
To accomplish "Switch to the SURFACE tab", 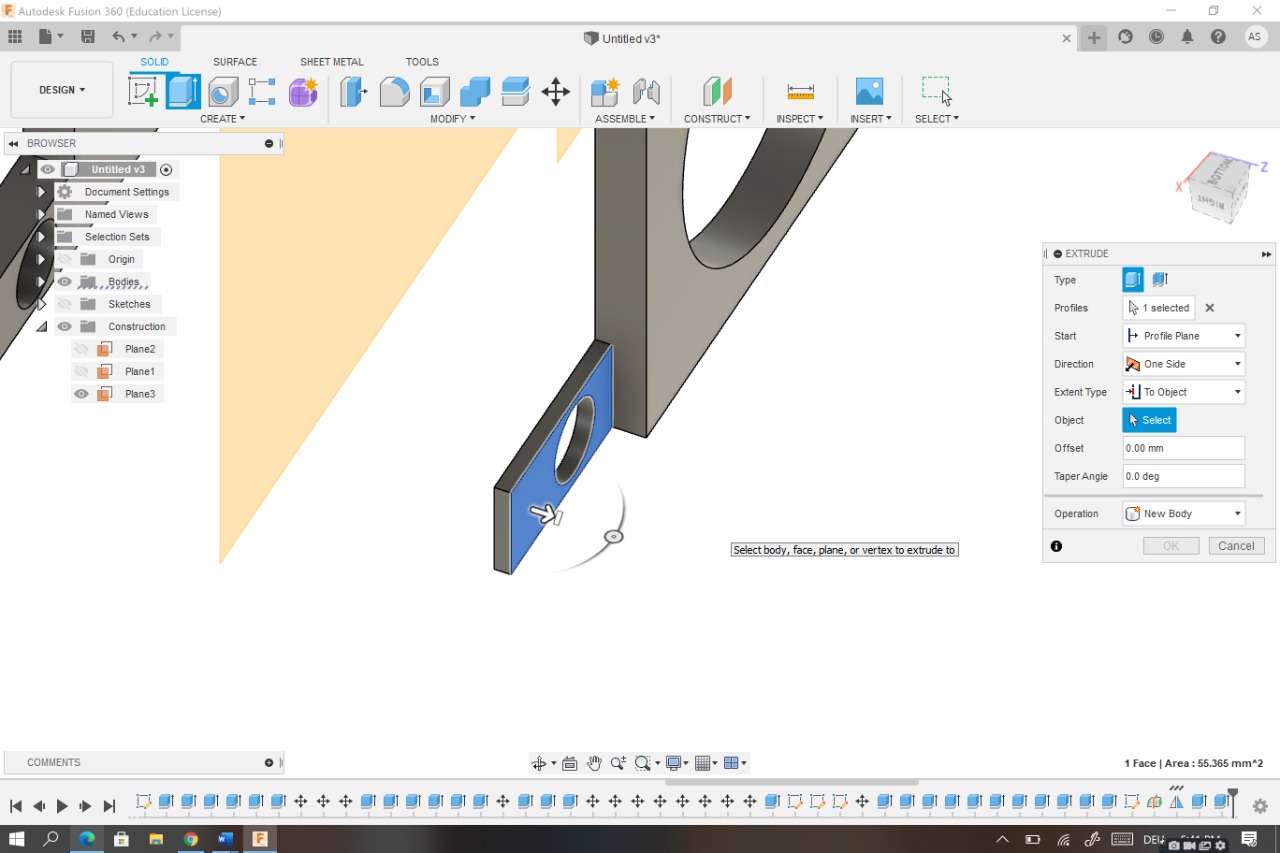I will pyautogui.click(x=235, y=62).
